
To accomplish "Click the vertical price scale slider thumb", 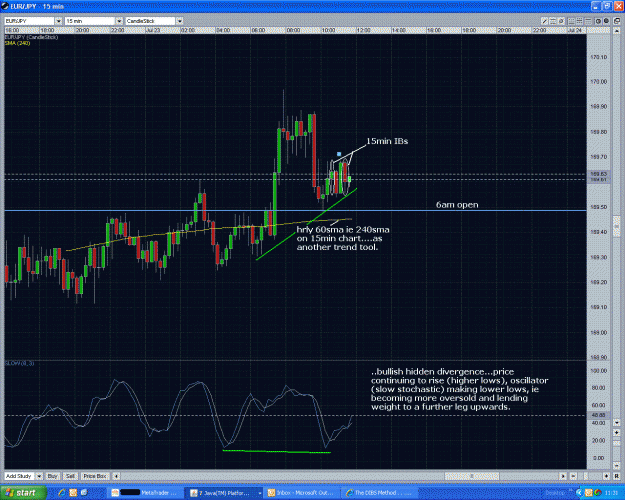I will click(x=617, y=228).
